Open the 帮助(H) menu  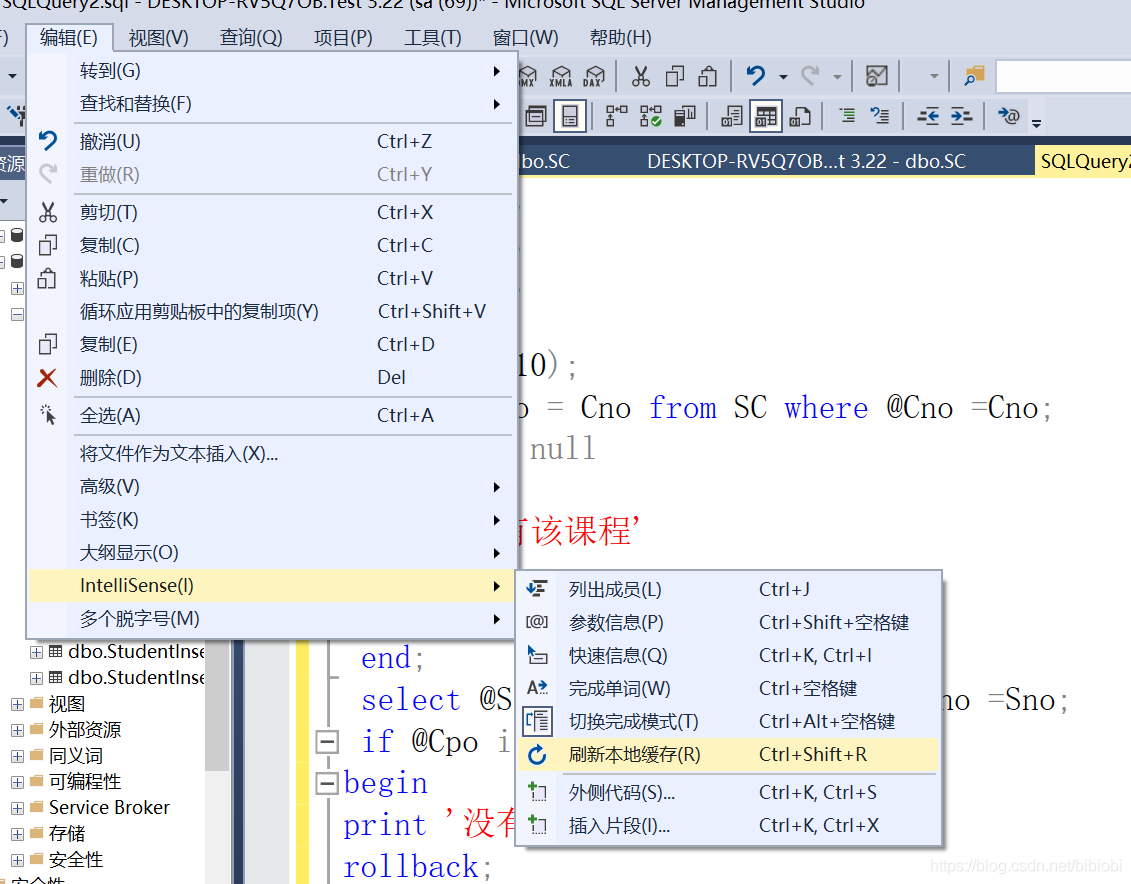click(x=620, y=37)
